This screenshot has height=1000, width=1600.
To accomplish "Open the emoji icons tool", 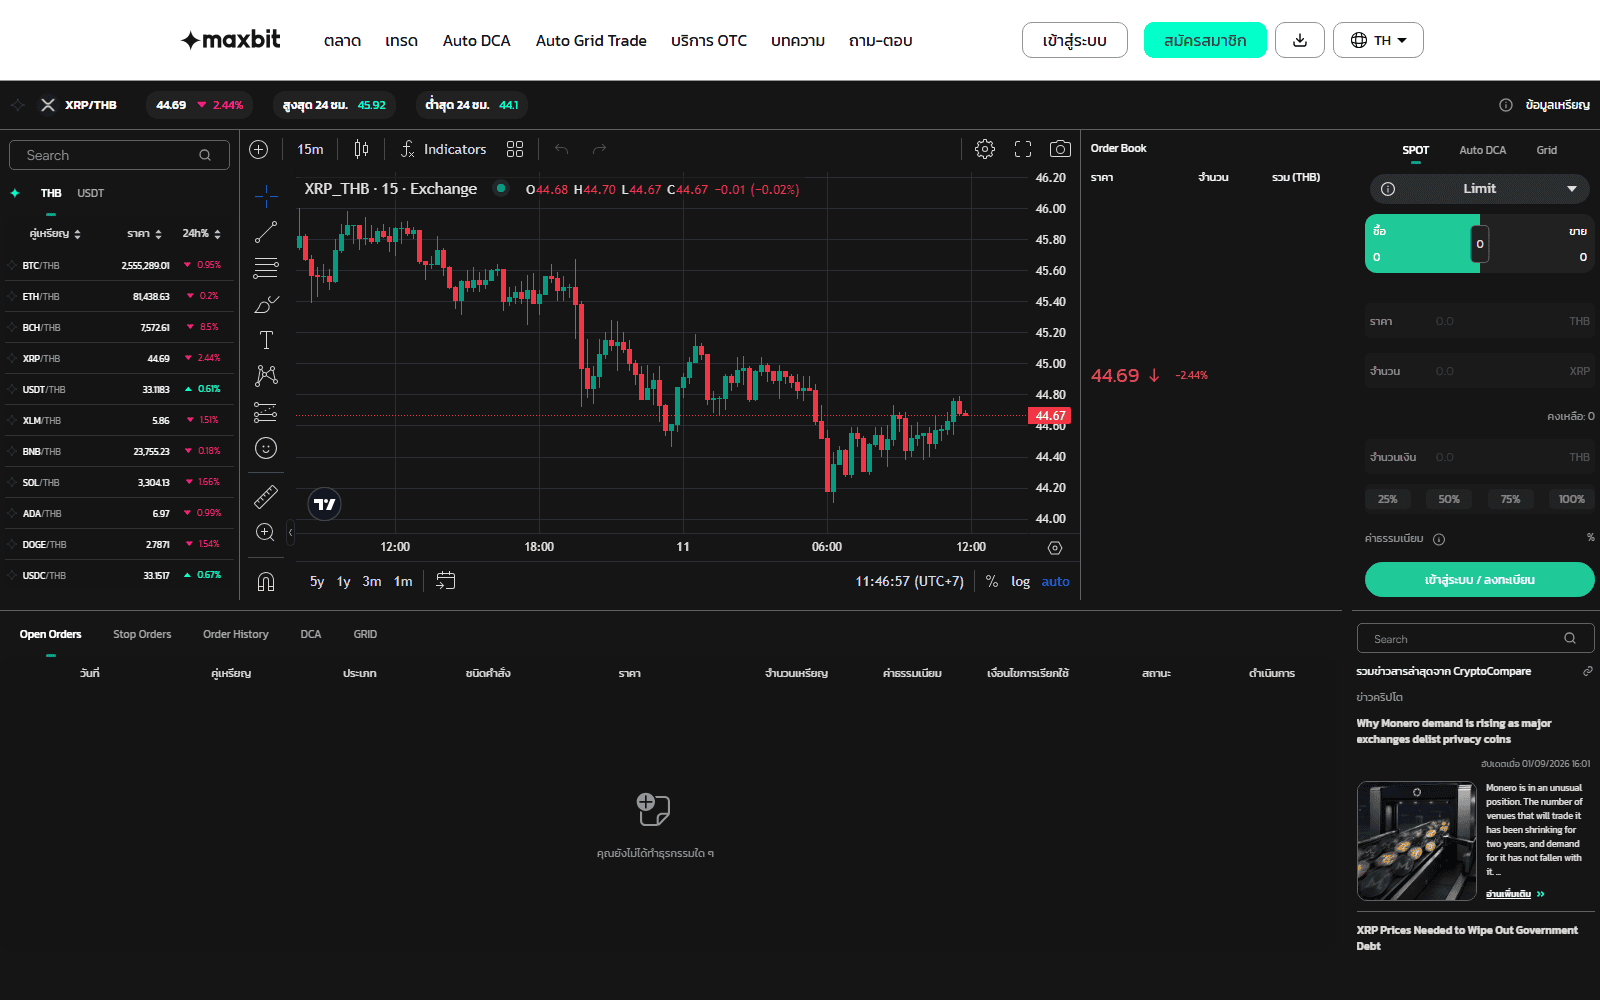I will [x=266, y=448].
